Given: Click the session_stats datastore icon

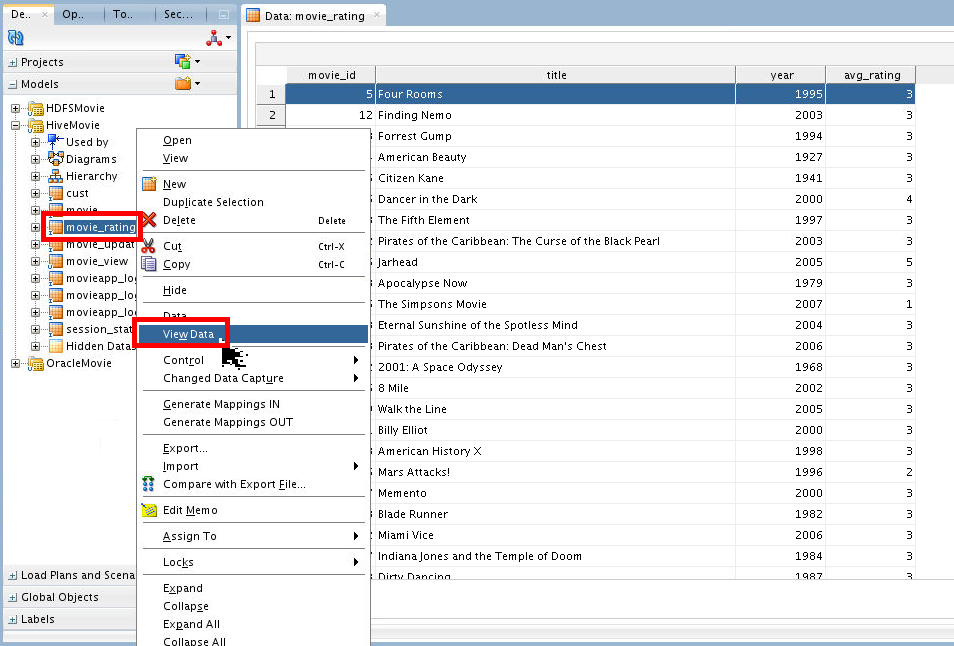Looking at the screenshot, I should [x=56, y=329].
